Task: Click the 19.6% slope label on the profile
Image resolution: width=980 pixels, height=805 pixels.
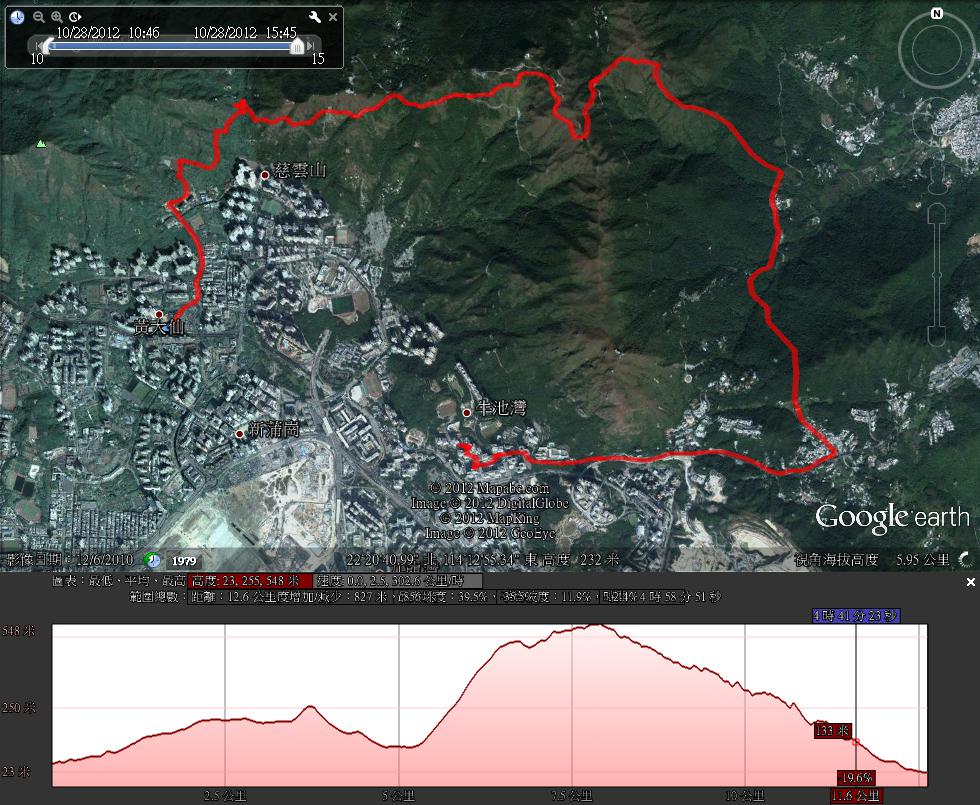Action: click(856, 778)
